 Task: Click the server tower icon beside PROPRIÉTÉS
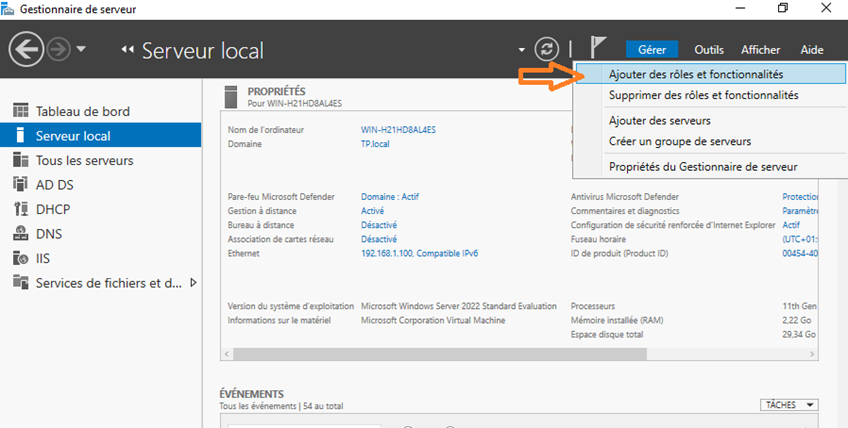230,96
